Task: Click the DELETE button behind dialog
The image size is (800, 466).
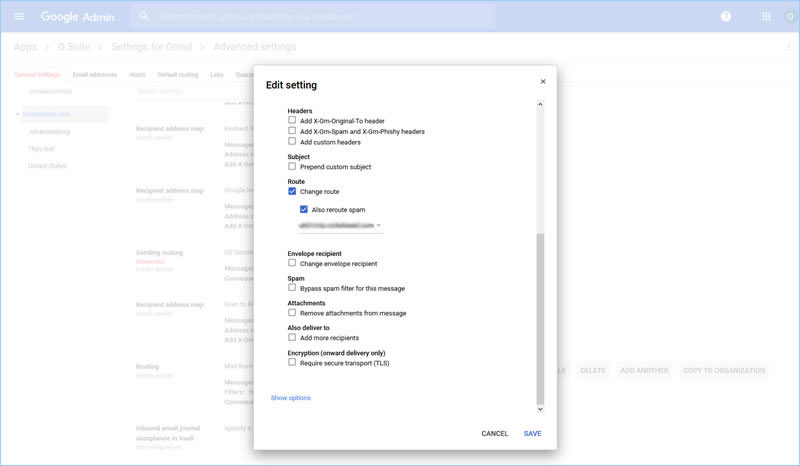Action: 592,371
